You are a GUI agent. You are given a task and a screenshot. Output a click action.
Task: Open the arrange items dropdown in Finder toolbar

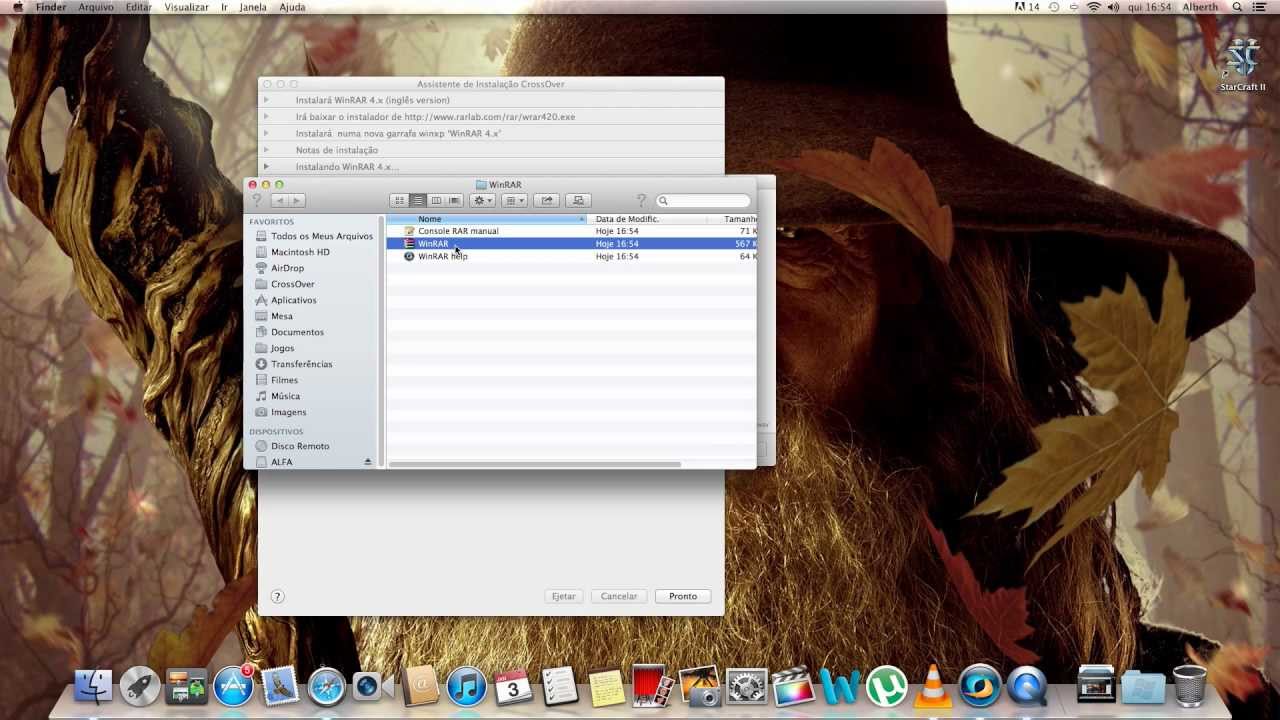click(514, 201)
